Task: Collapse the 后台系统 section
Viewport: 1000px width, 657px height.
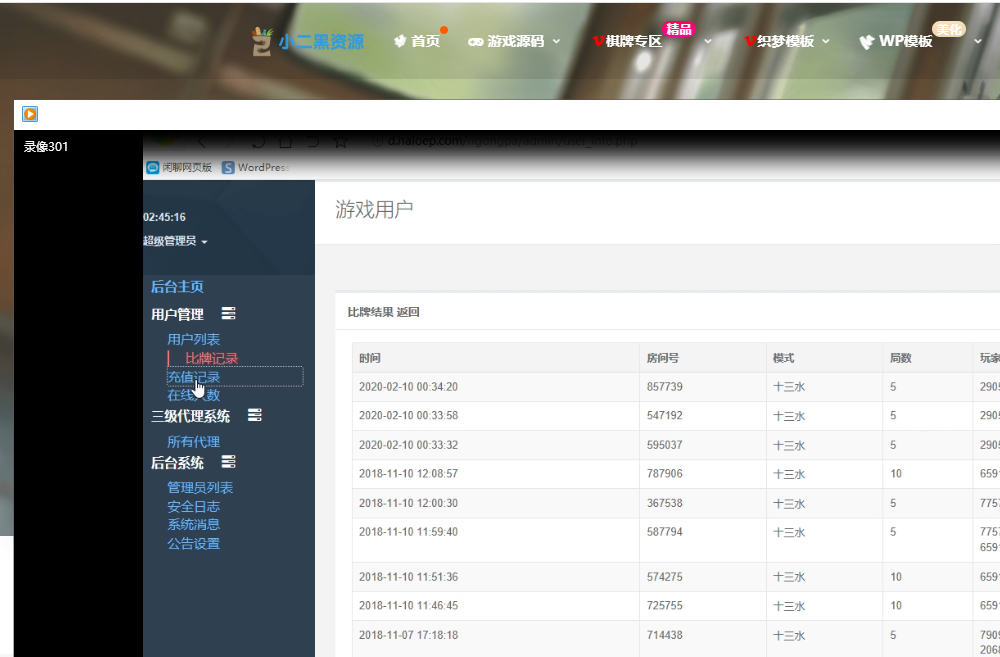Action: 177,463
